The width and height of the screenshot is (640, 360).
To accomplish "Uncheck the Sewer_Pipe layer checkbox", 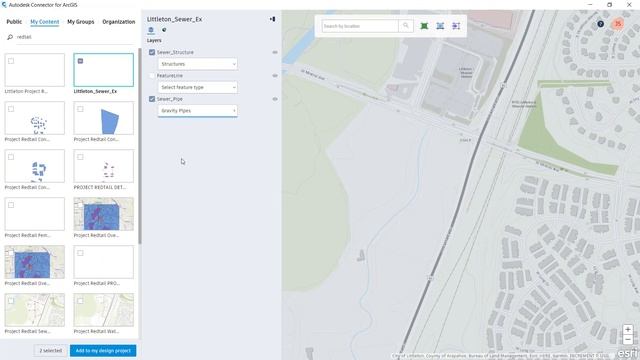I will click(x=152, y=99).
